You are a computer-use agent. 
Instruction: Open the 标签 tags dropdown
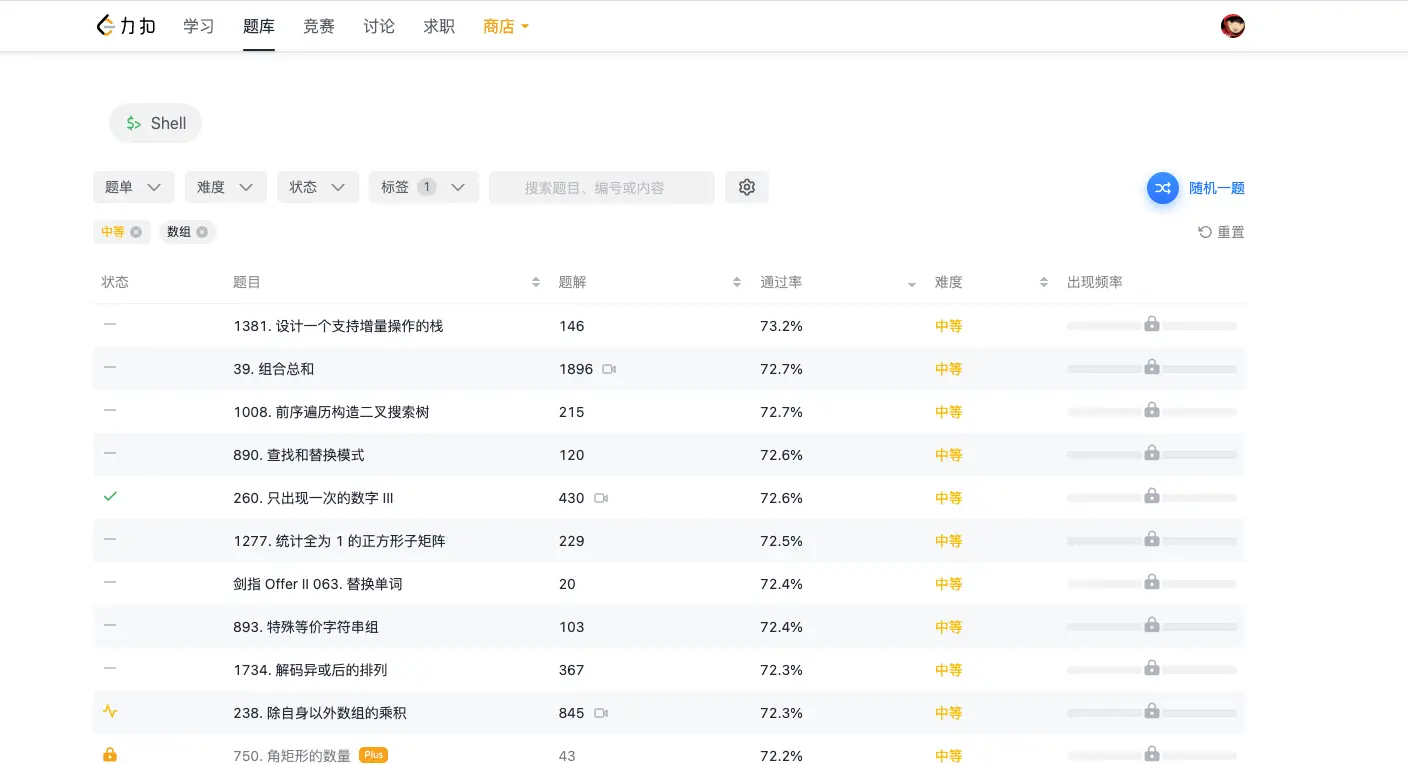(x=424, y=187)
